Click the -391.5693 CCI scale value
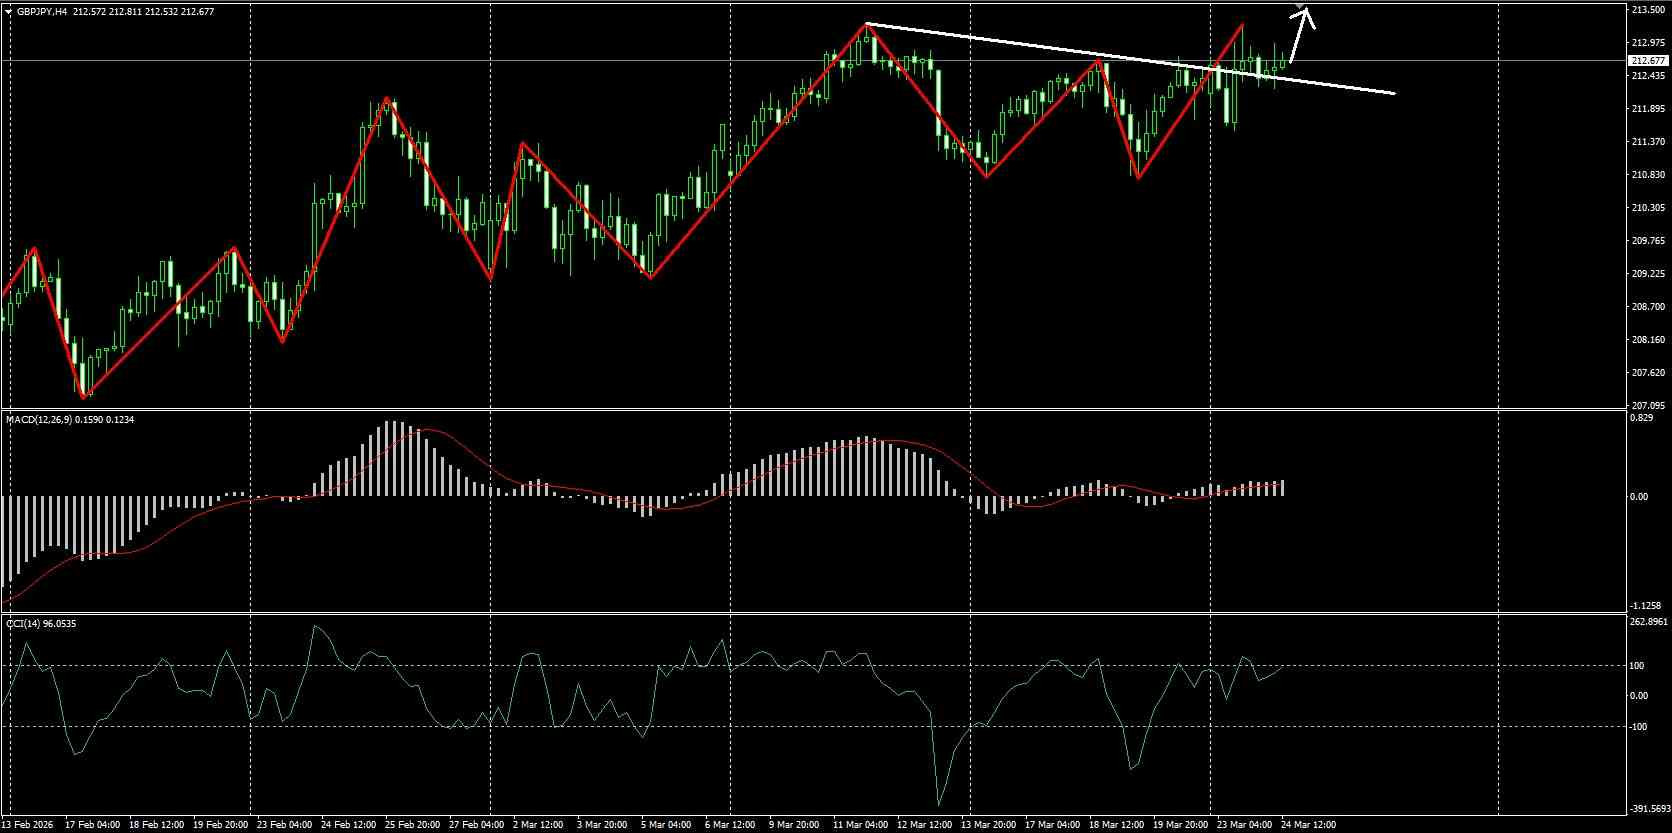 click(x=1650, y=809)
